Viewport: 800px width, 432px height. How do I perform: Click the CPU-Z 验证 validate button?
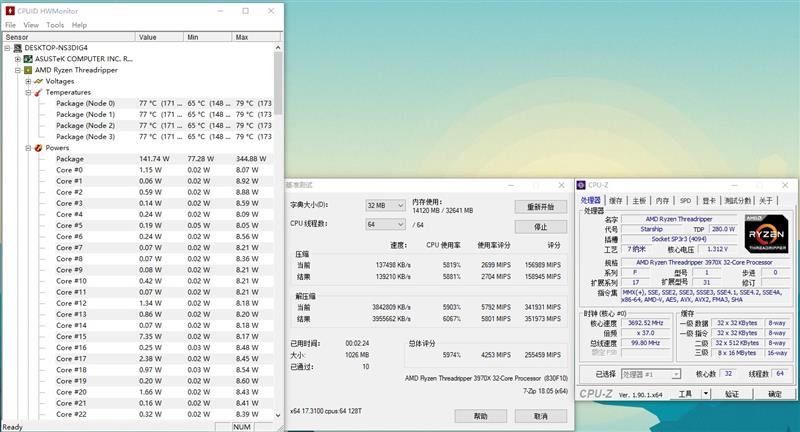[x=732, y=394]
